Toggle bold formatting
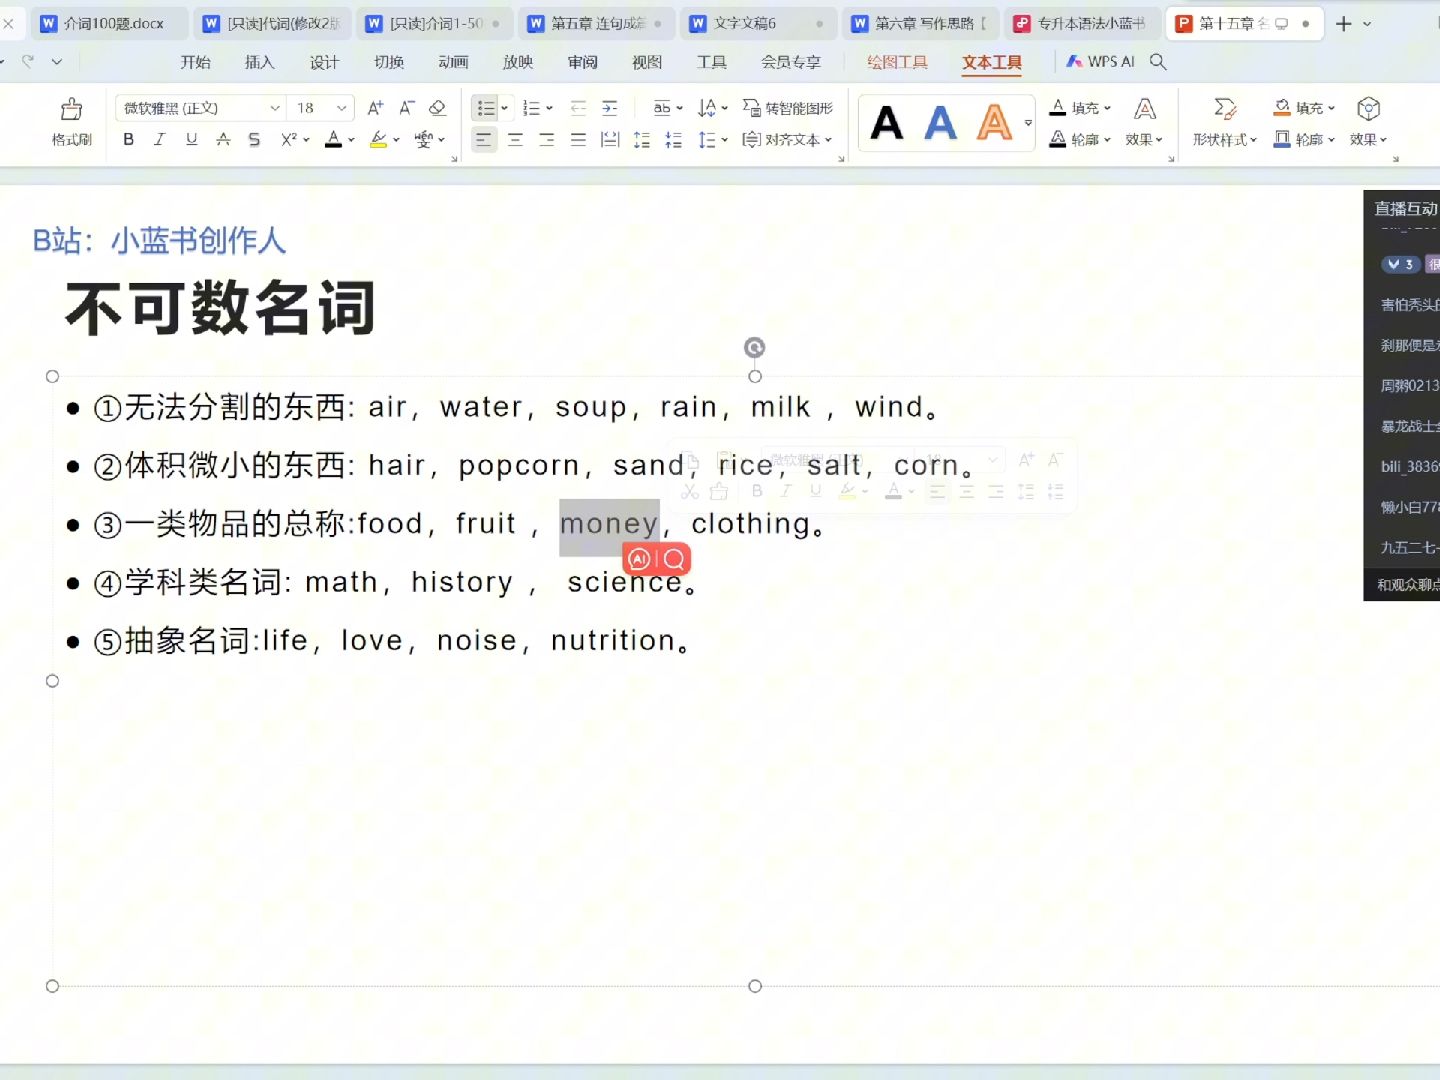The height and width of the screenshot is (1080, 1440). click(128, 140)
